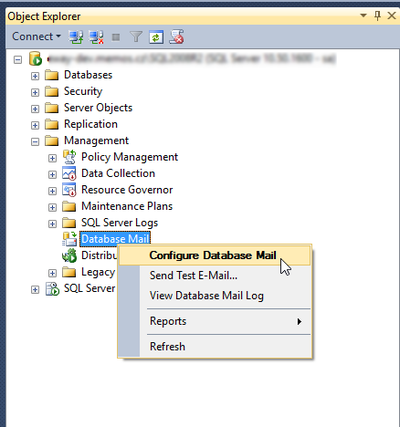Select the Maintenance Plans tree item

pyautogui.click(x=127, y=206)
